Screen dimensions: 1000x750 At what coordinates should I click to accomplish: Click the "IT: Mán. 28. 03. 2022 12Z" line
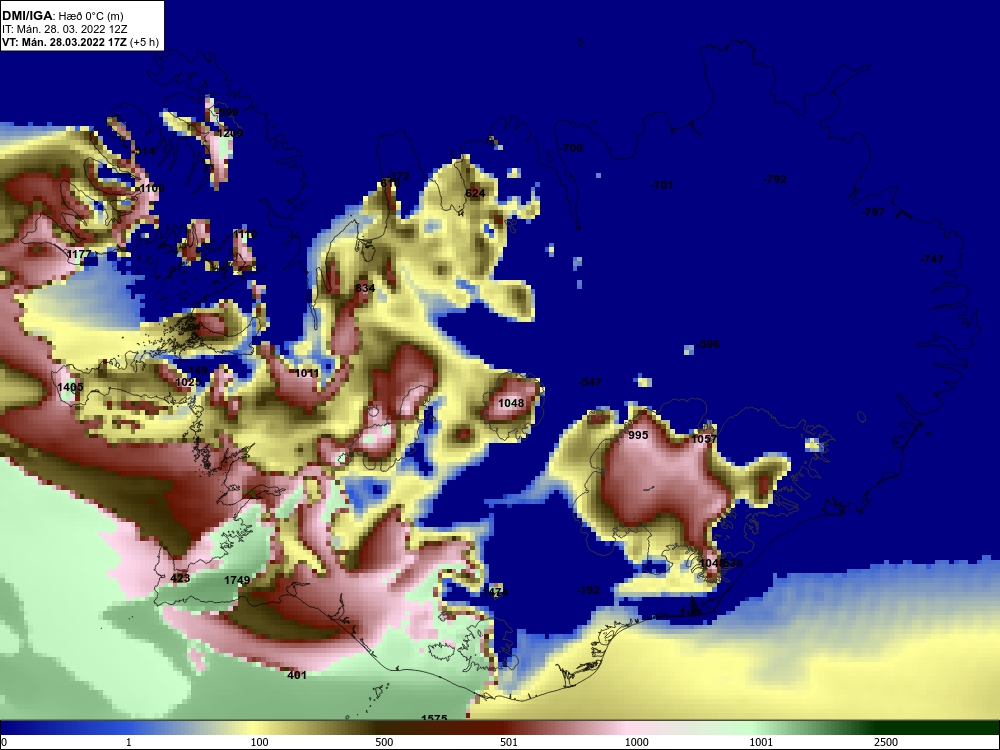[x=64, y=29]
